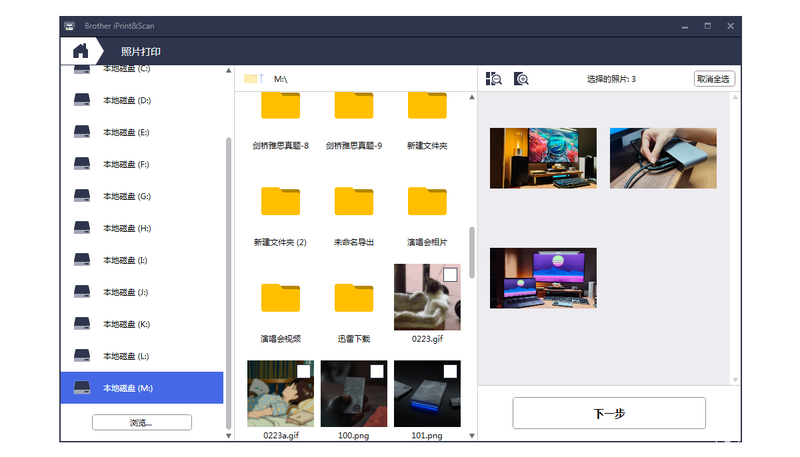Click the 100.png file name
This screenshot has height=457, width=800.
tap(354, 436)
